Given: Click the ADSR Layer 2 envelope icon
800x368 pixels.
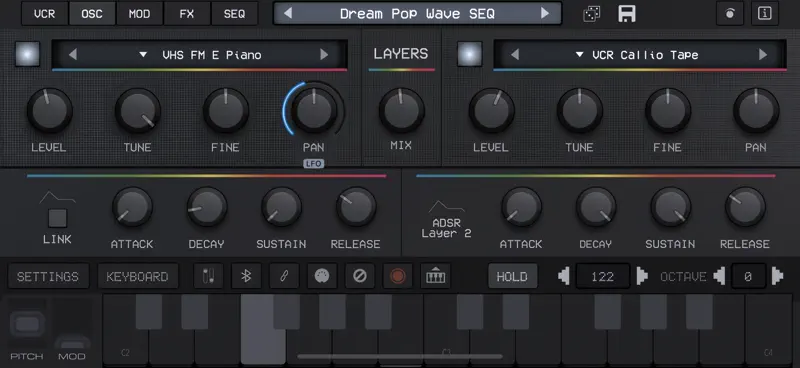Looking at the screenshot, I should pyautogui.click(x=446, y=207).
